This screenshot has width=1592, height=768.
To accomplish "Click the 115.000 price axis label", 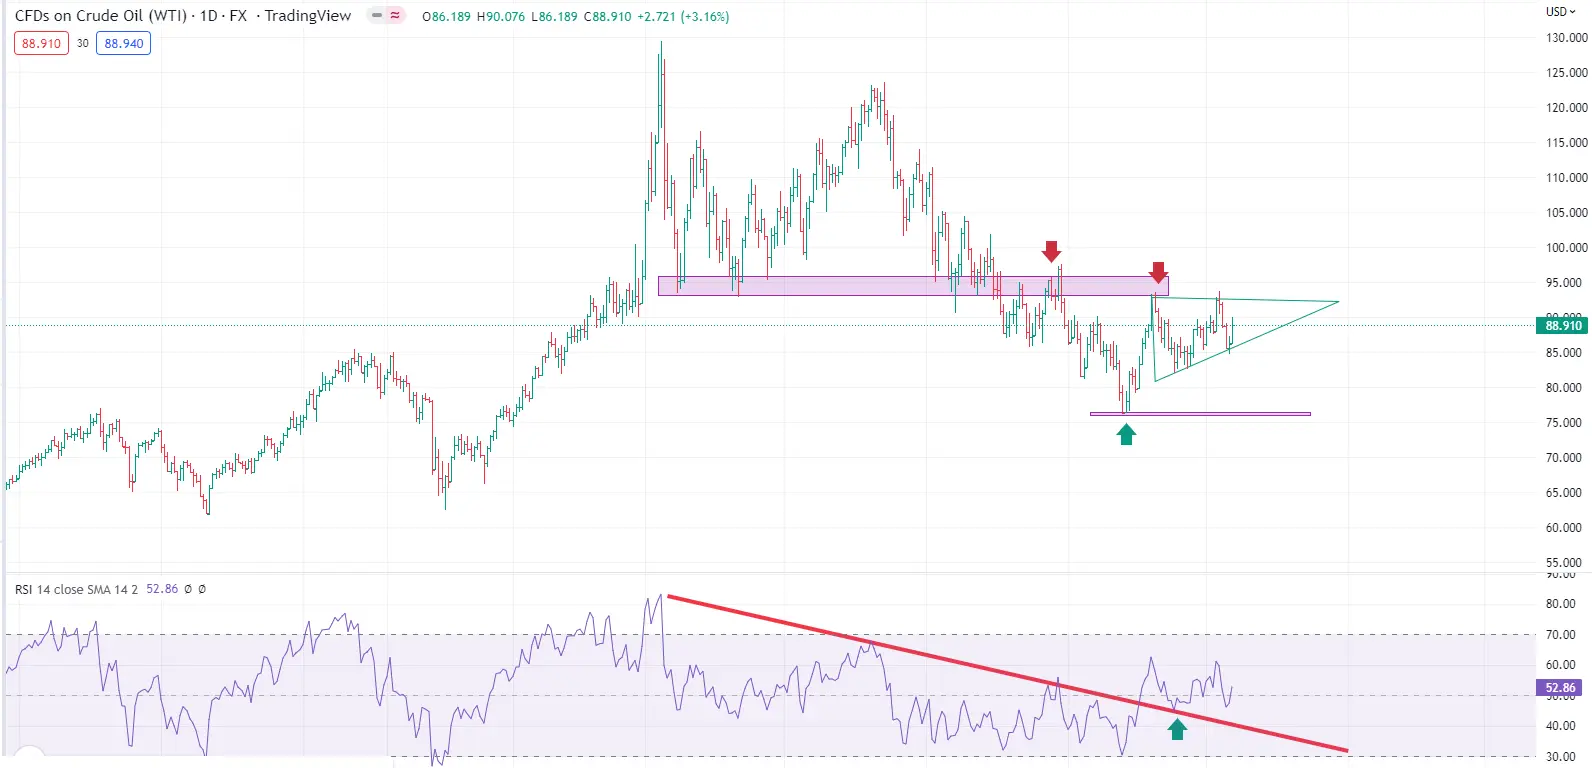I will tap(1567, 143).
